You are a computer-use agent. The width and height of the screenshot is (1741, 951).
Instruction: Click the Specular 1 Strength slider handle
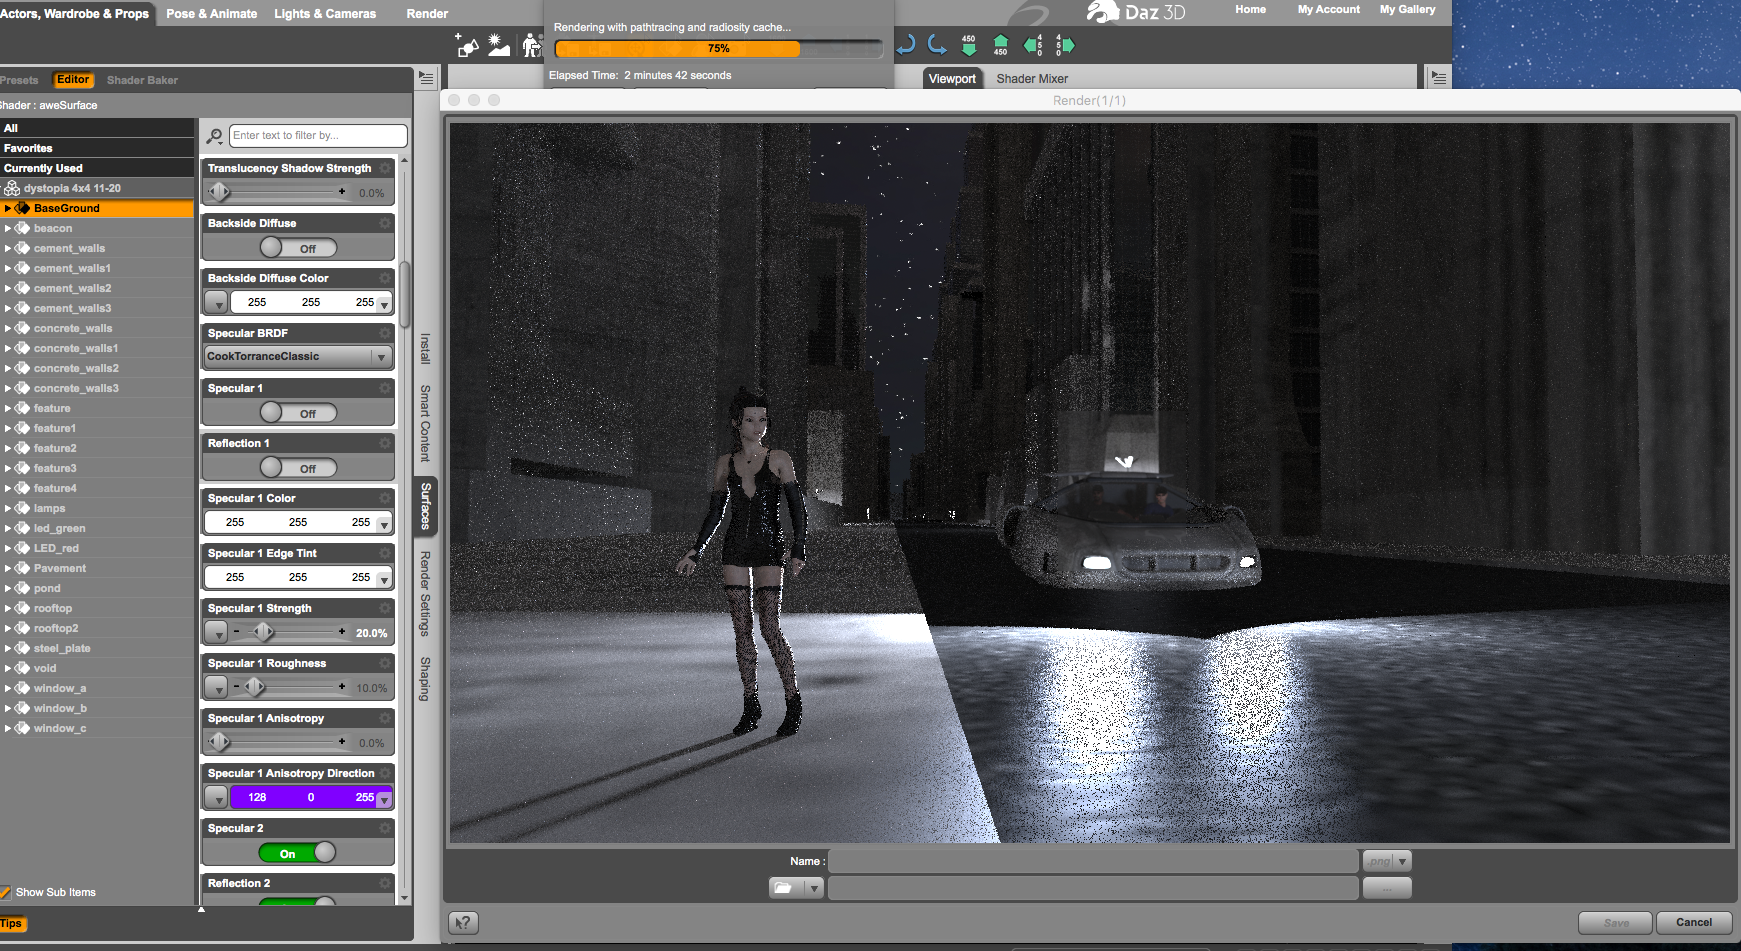point(263,632)
